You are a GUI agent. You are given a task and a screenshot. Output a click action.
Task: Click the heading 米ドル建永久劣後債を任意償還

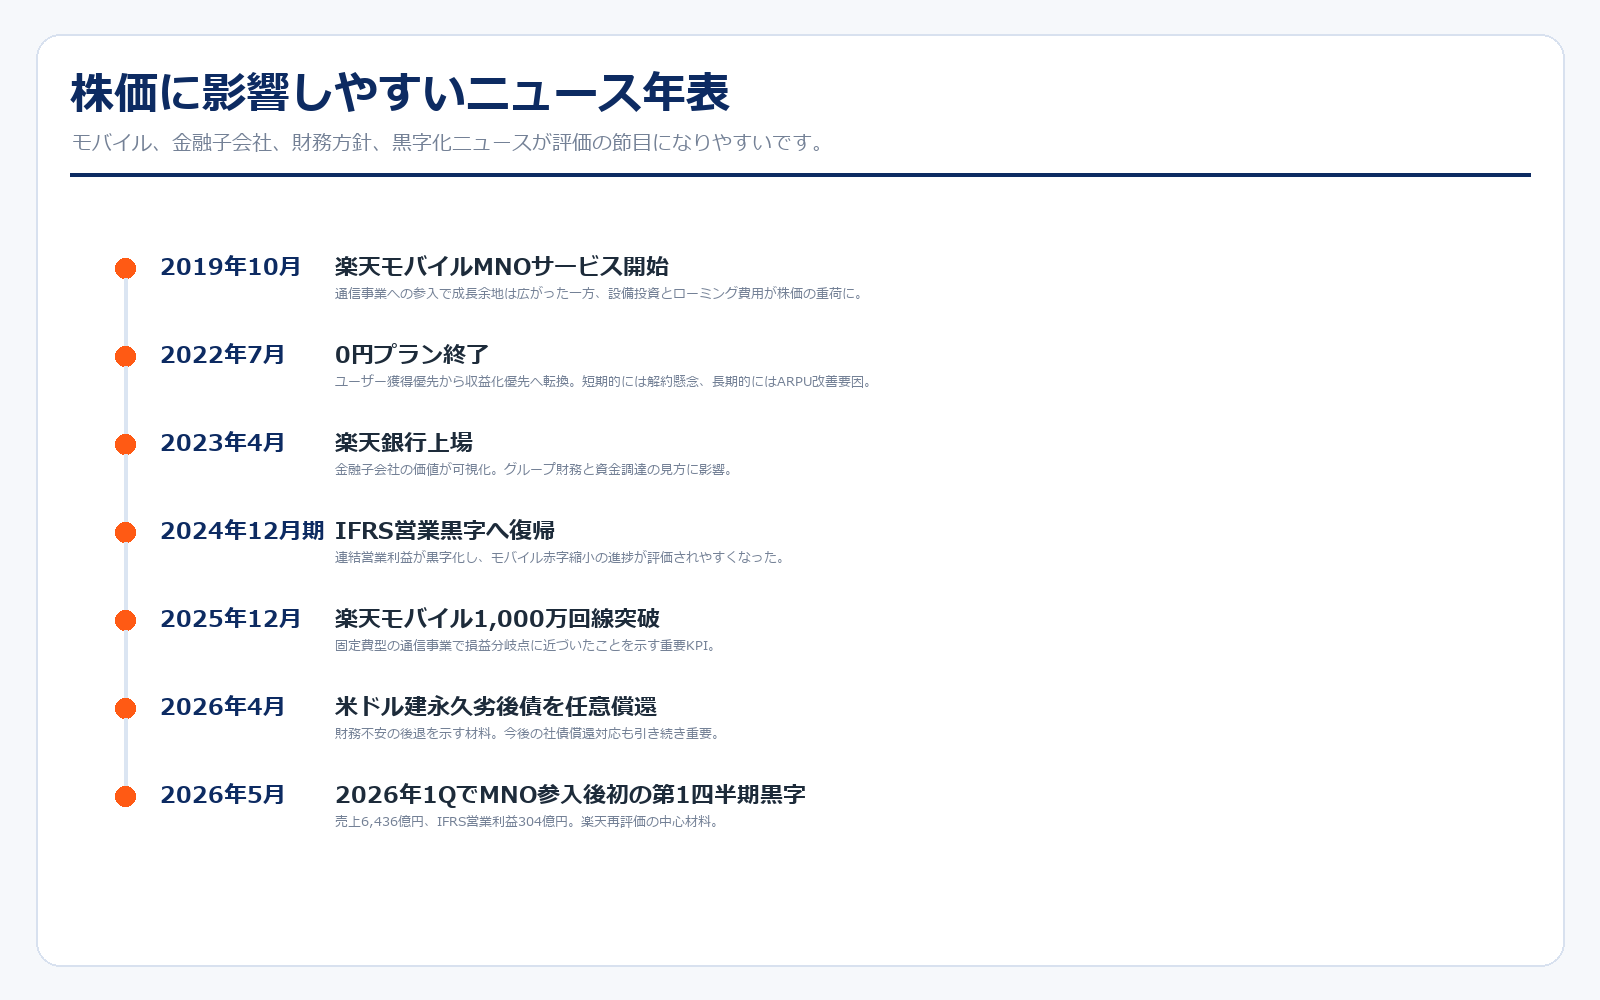point(496,707)
